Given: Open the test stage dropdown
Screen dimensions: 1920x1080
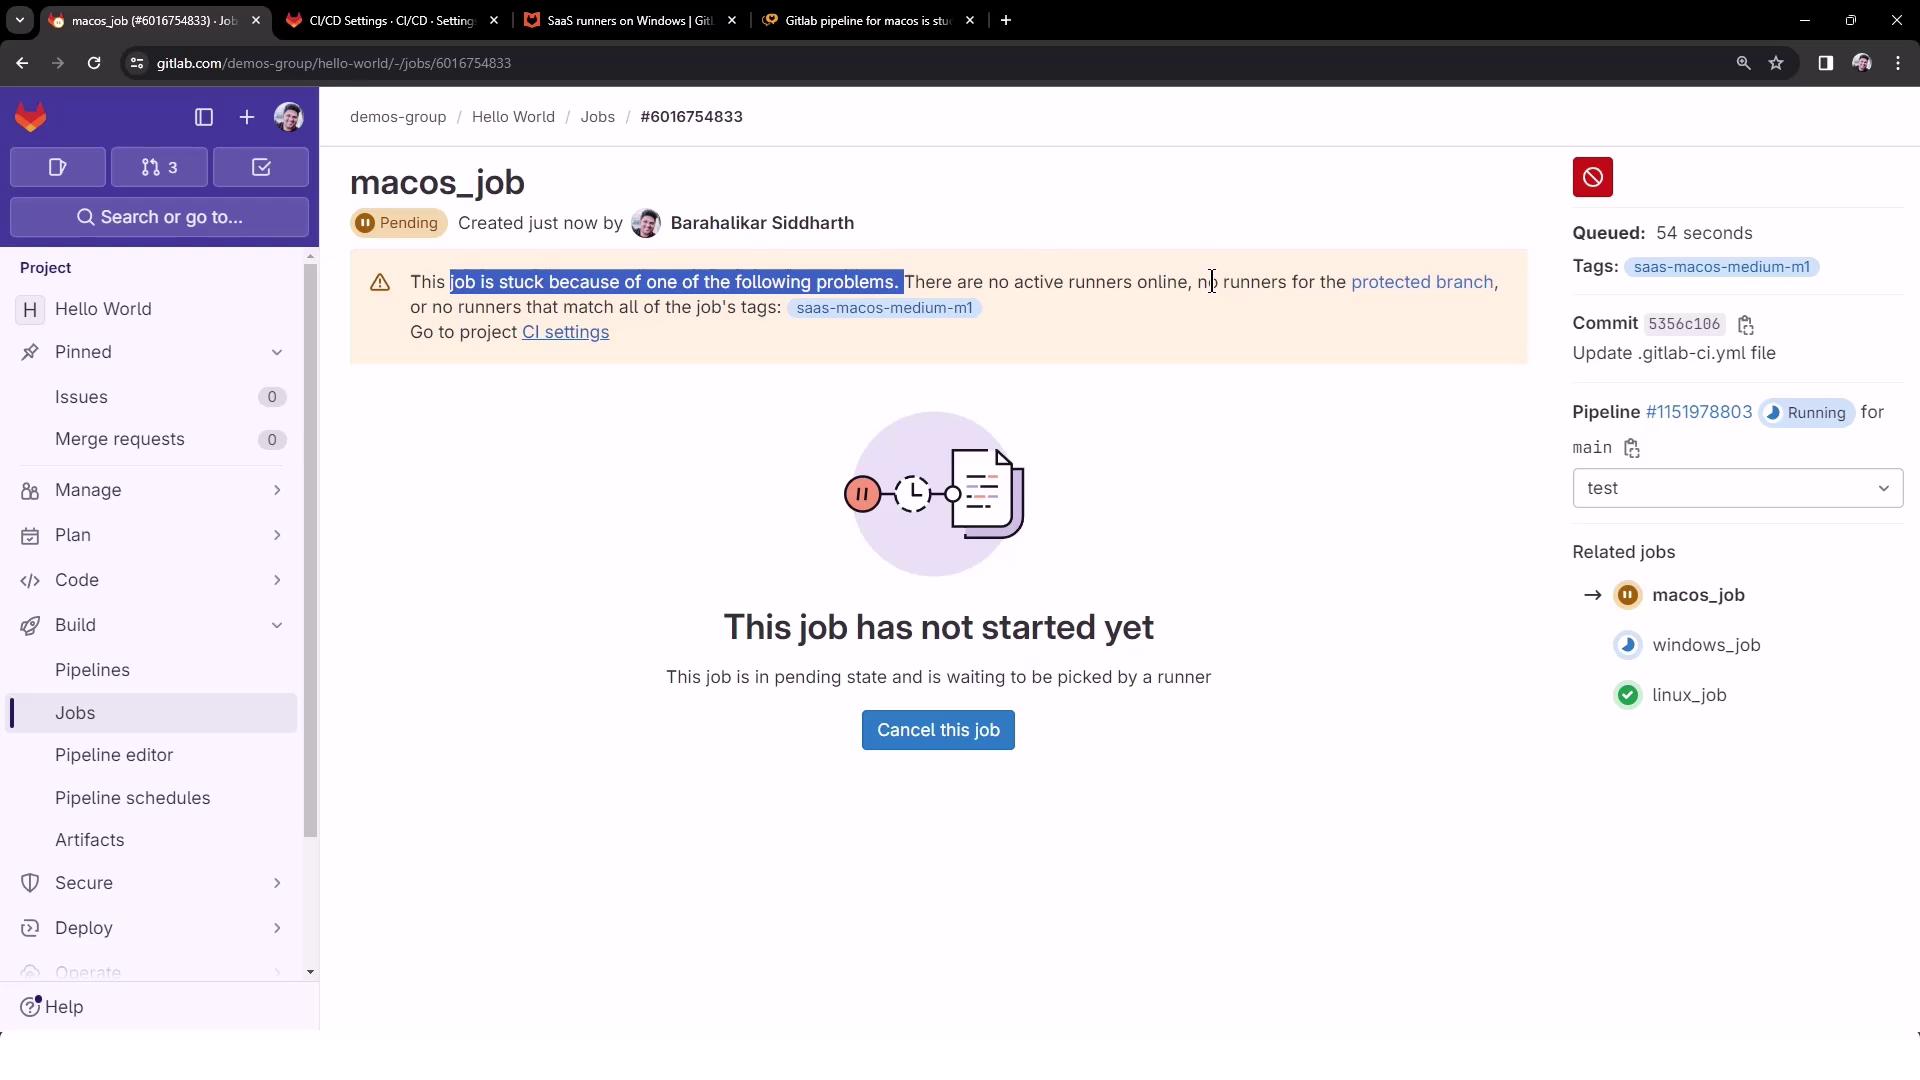Looking at the screenshot, I should click(x=1737, y=489).
